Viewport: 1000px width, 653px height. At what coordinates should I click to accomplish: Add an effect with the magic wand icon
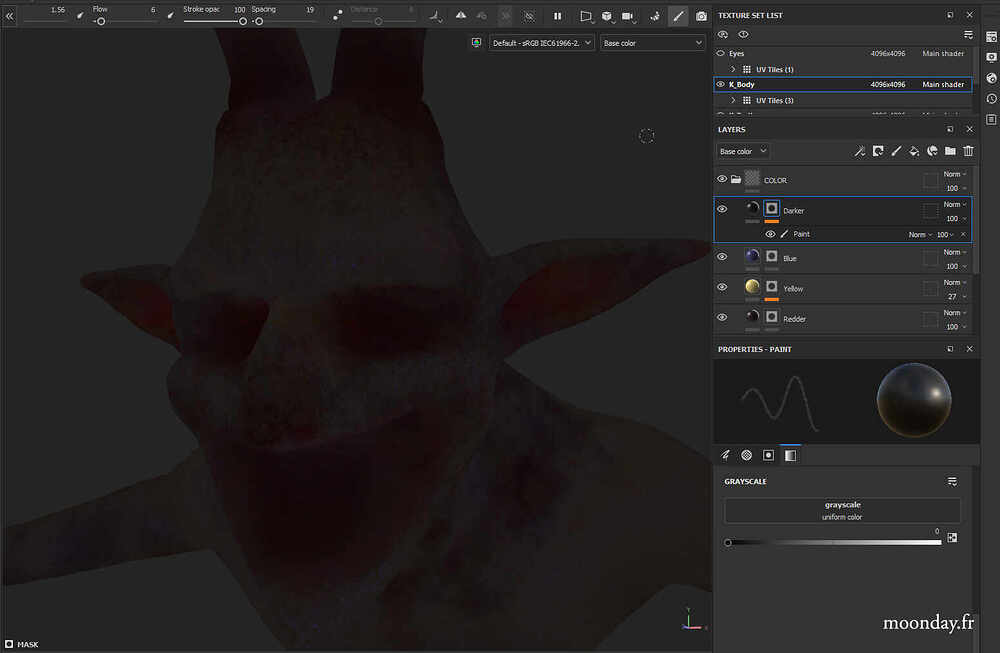(860, 151)
